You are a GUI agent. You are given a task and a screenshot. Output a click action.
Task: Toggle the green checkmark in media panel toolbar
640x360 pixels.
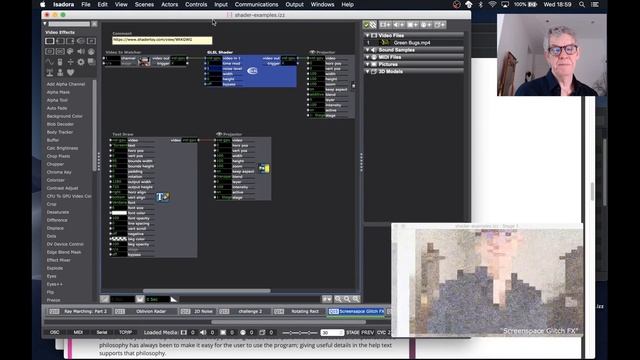366,24
